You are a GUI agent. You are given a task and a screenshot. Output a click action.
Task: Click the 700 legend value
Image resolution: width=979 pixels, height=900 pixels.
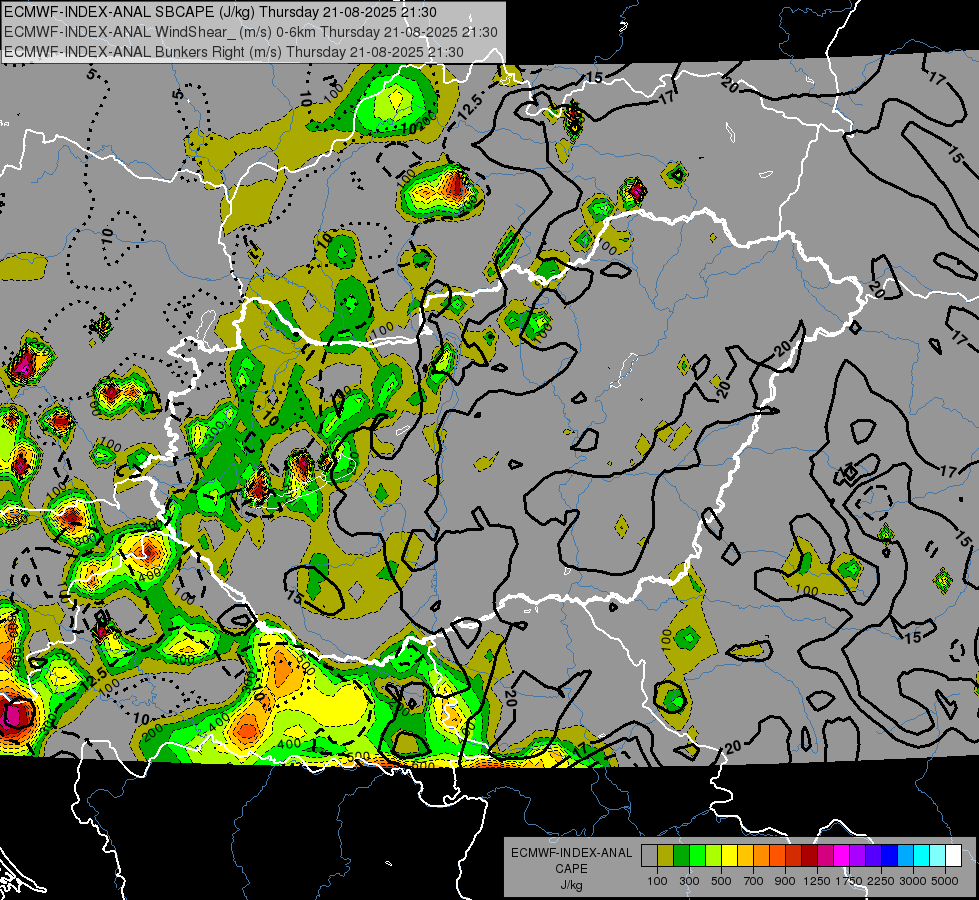pos(754,881)
